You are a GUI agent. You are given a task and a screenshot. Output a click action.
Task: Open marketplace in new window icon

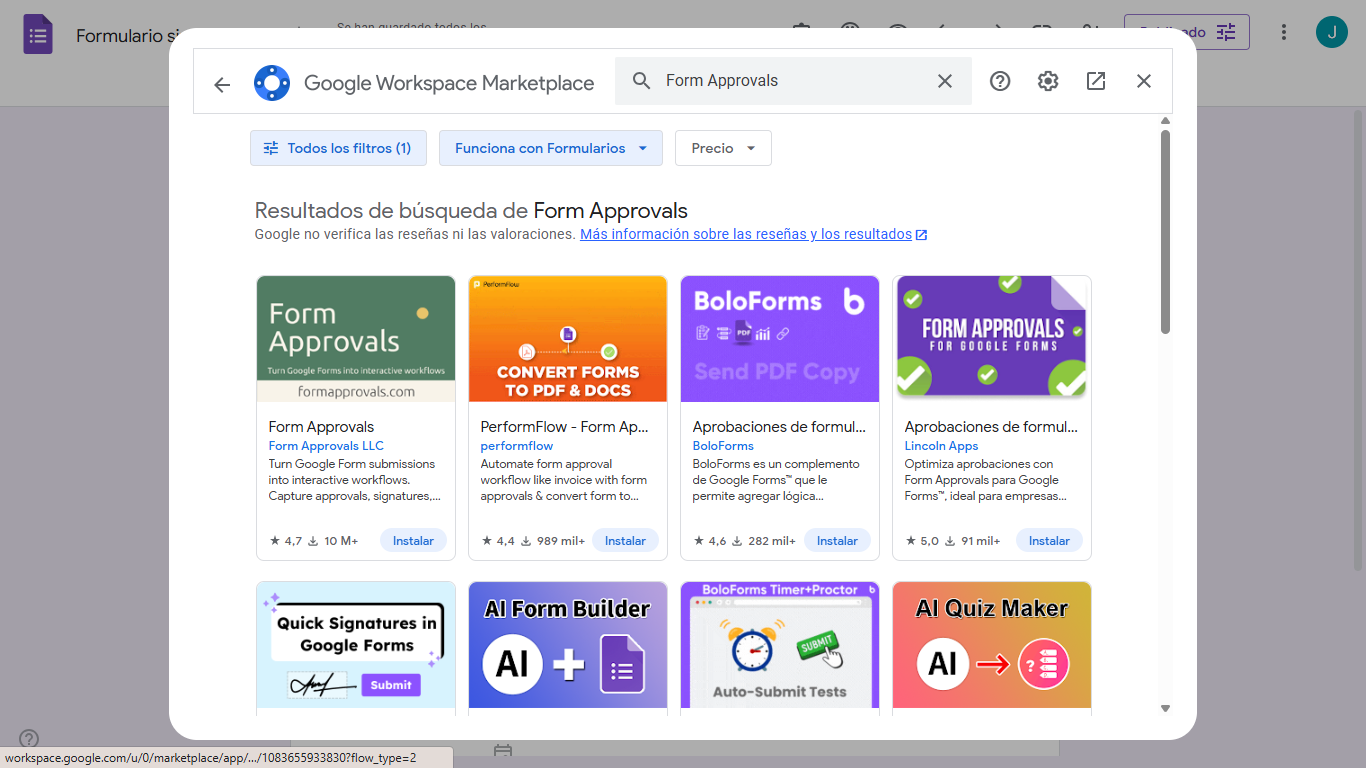pyautogui.click(x=1096, y=81)
